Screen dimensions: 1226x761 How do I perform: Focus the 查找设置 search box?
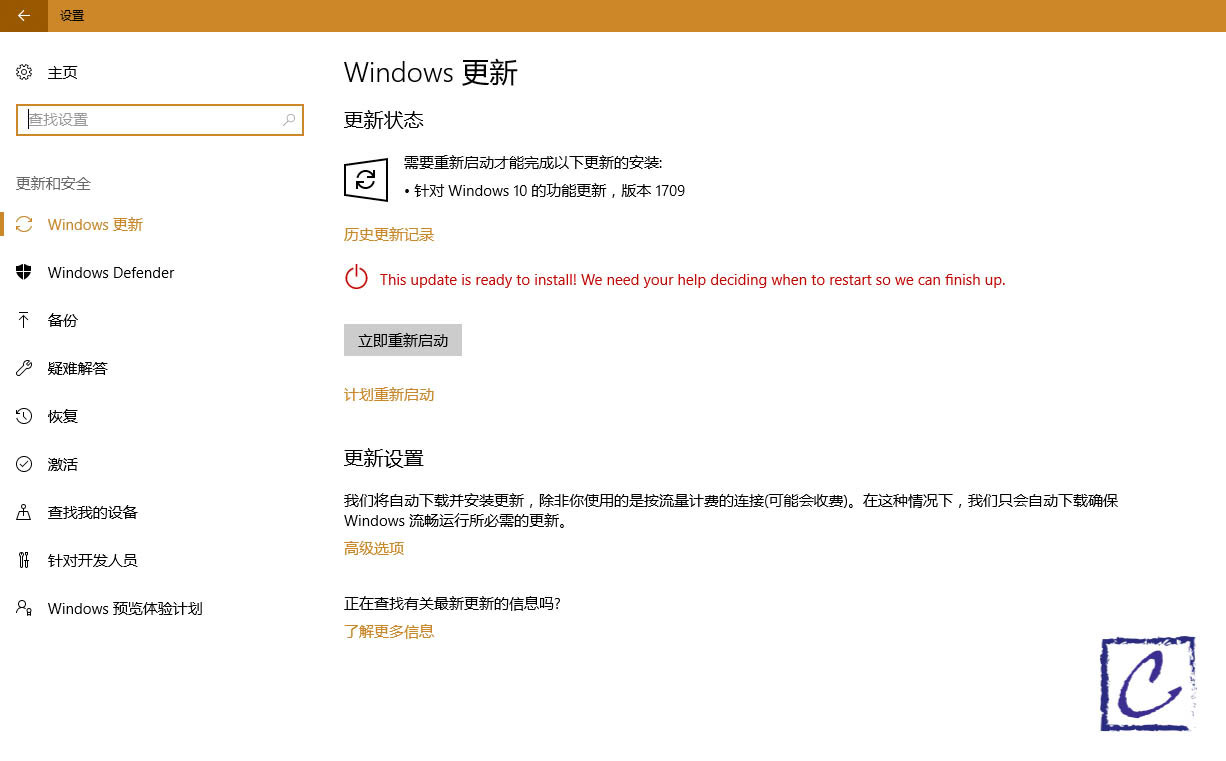(x=150, y=119)
